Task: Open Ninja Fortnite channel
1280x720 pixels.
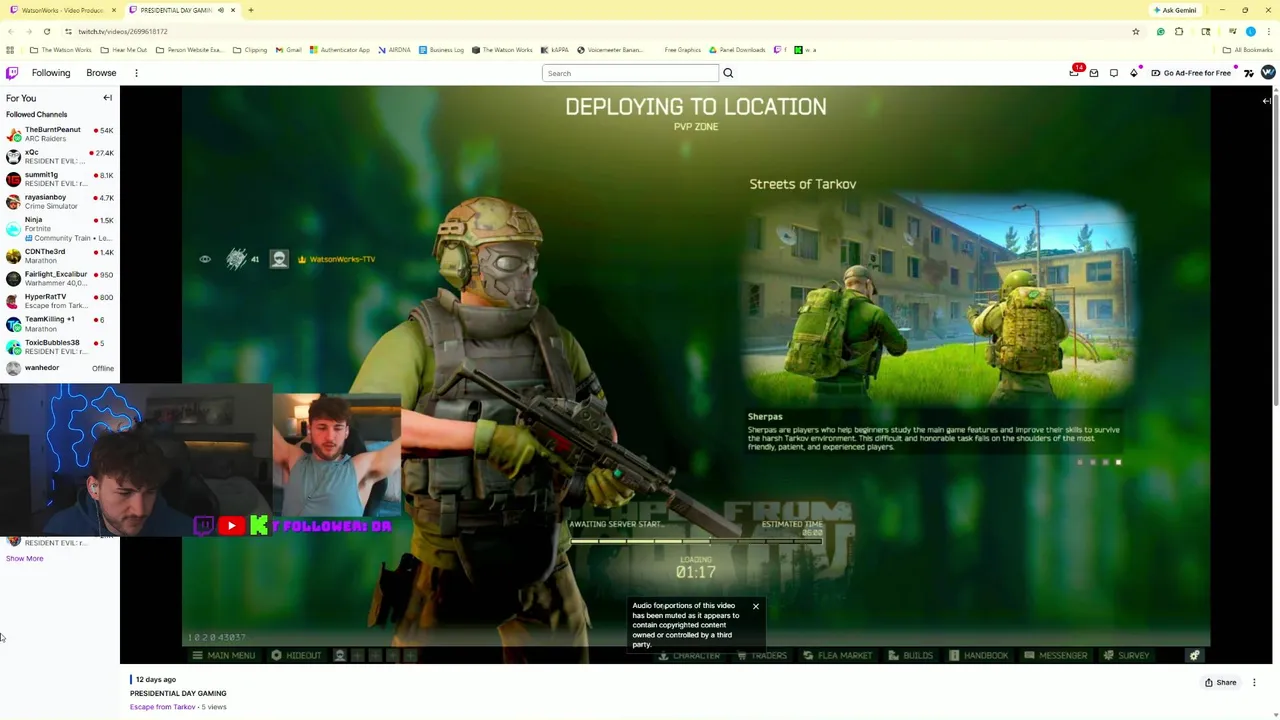Action: click(60, 228)
